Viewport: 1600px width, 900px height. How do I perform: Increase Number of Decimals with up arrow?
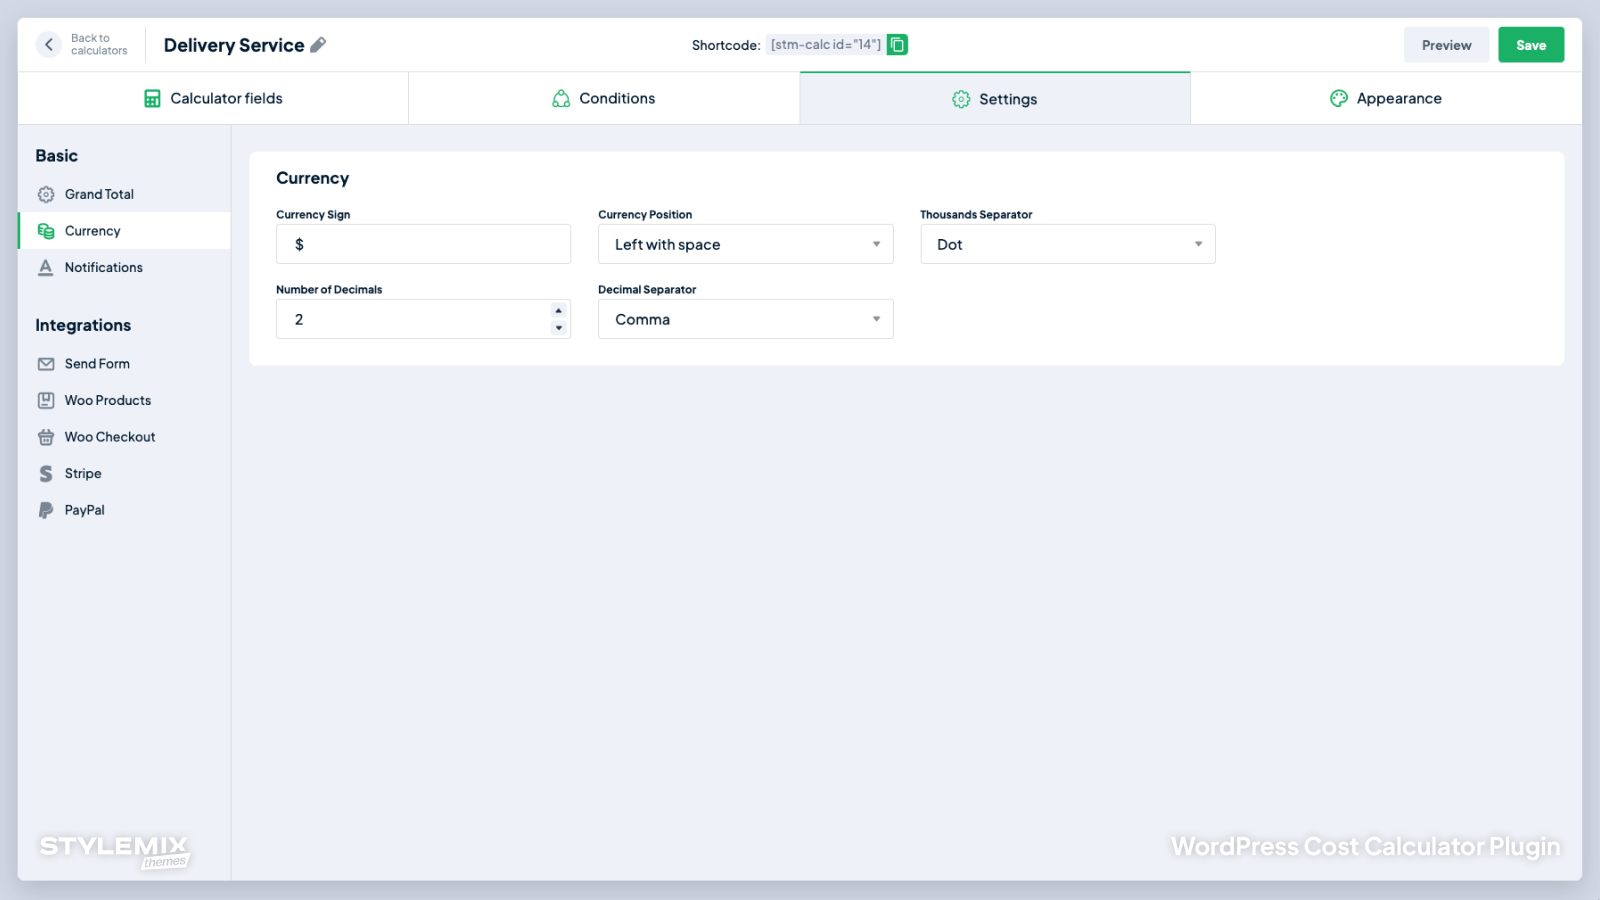[559, 310]
